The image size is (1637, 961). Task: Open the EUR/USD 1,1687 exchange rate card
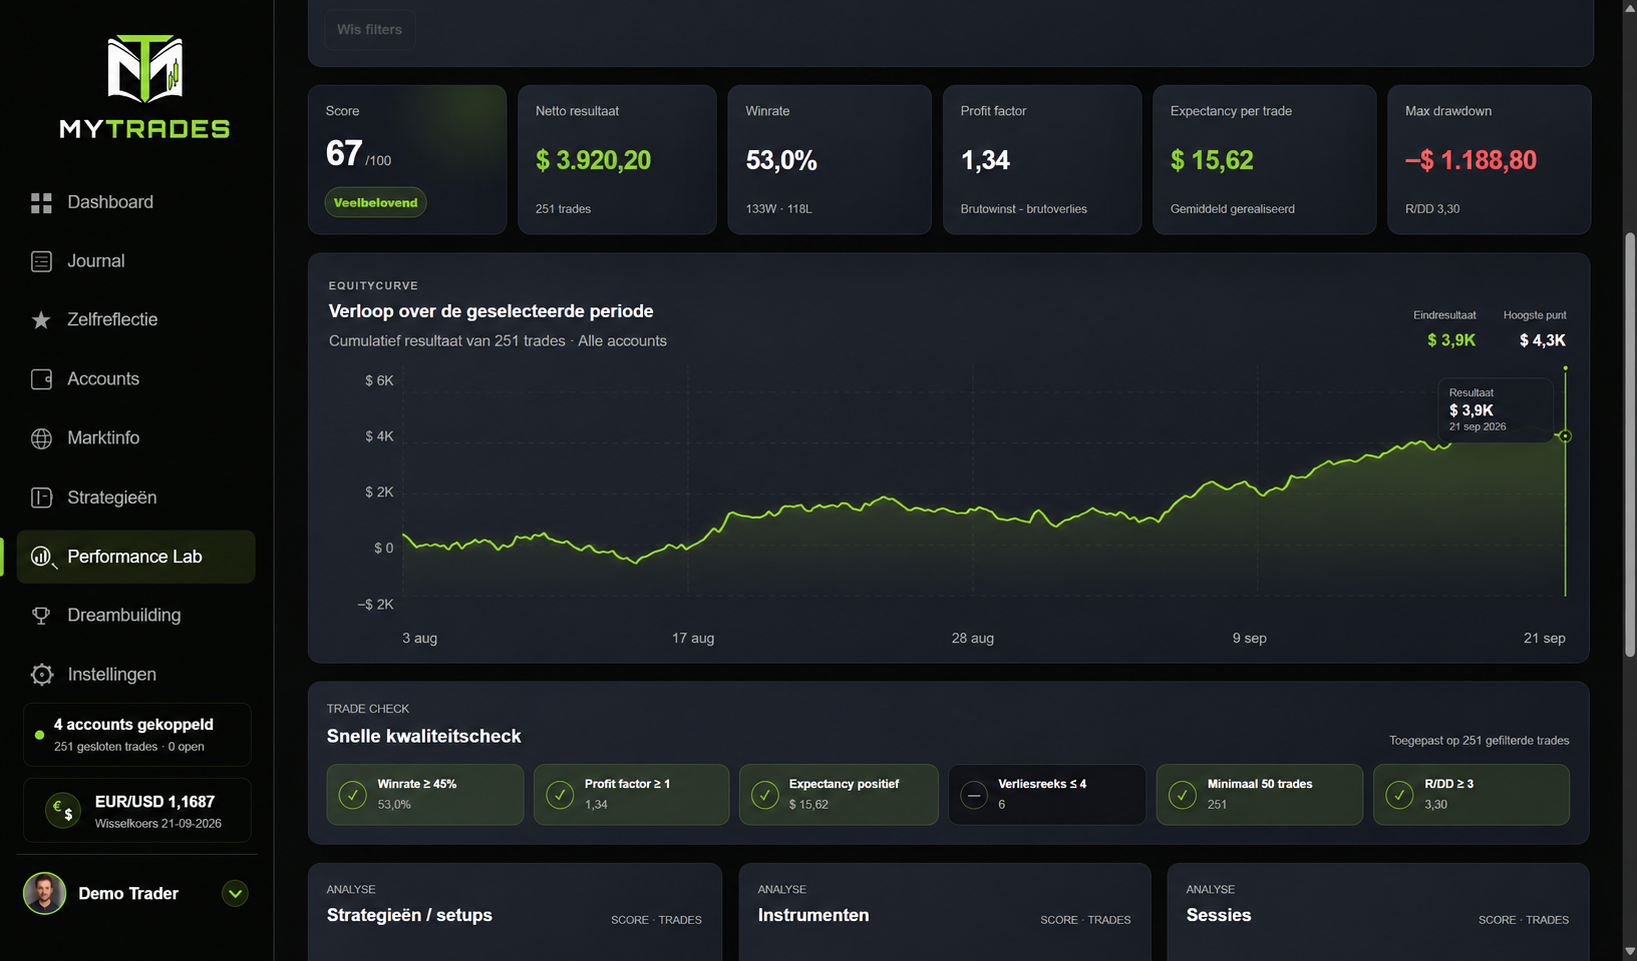tap(137, 810)
